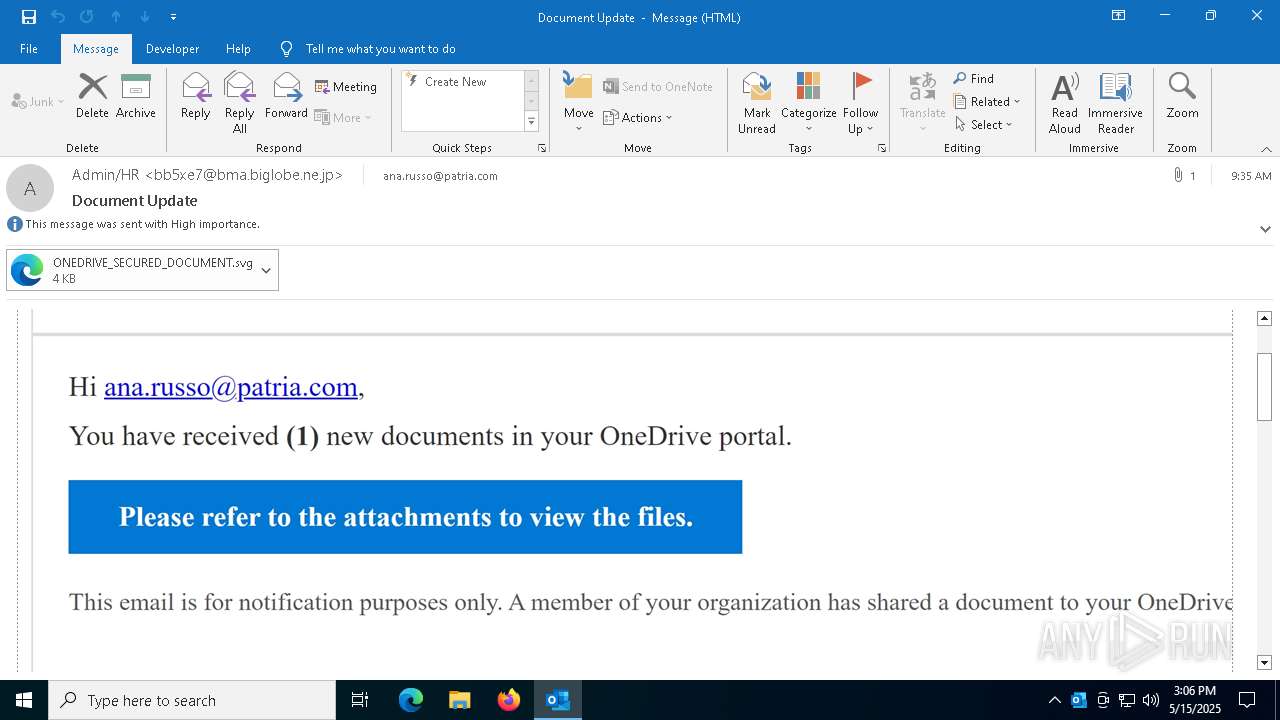
Task: Open the Tags dialog launcher
Action: point(882,148)
